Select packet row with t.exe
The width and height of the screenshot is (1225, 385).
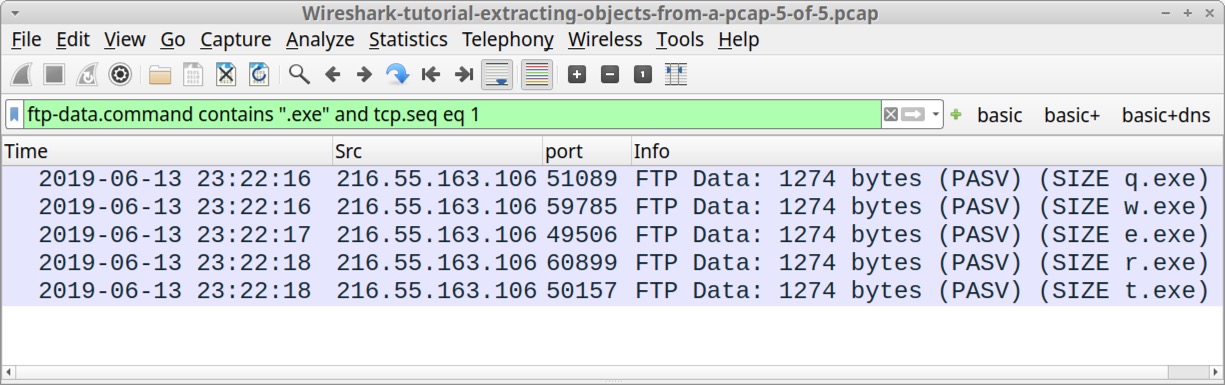pos(612,291)
